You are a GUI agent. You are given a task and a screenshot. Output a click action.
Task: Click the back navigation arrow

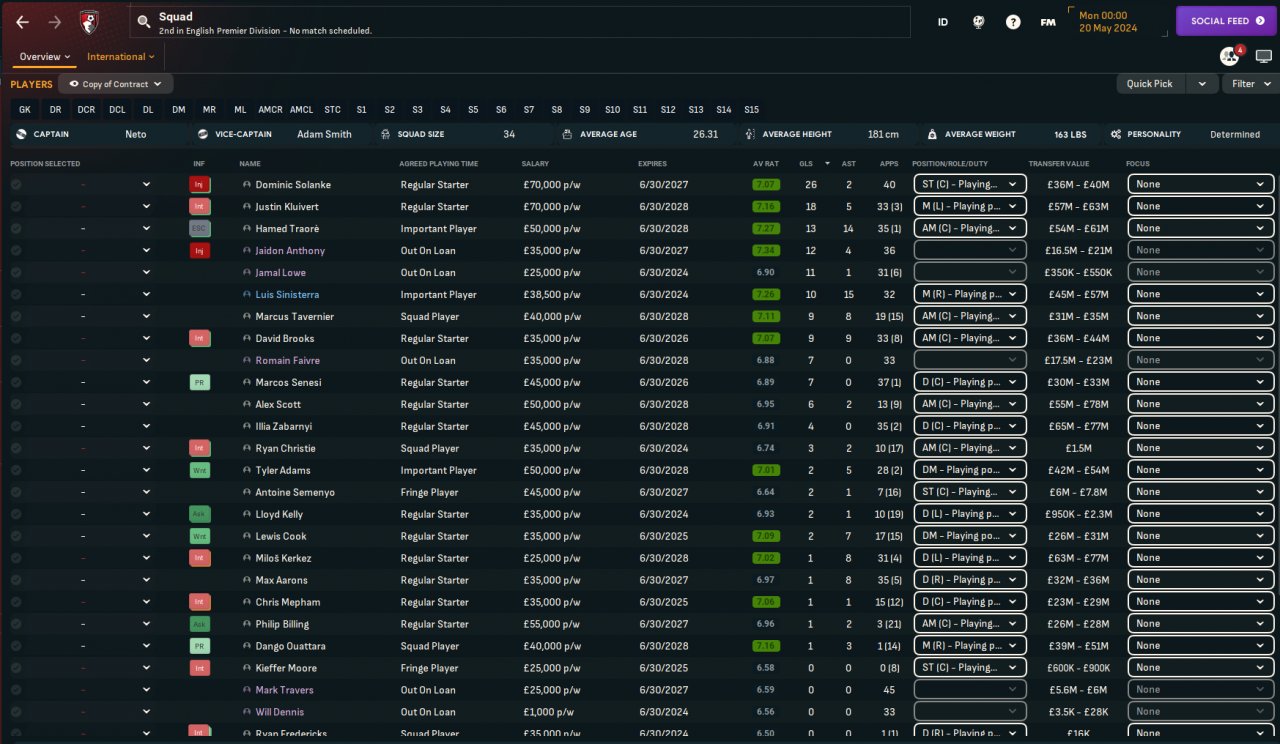(22, 22)
